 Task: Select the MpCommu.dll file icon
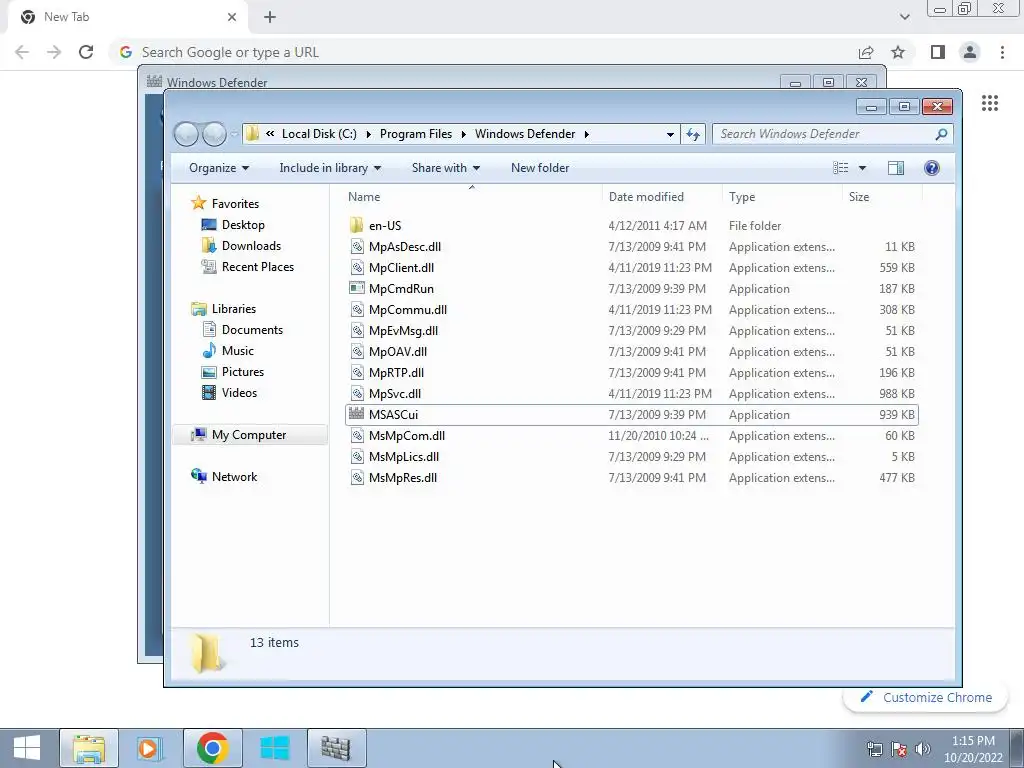[x=357, y=310]
